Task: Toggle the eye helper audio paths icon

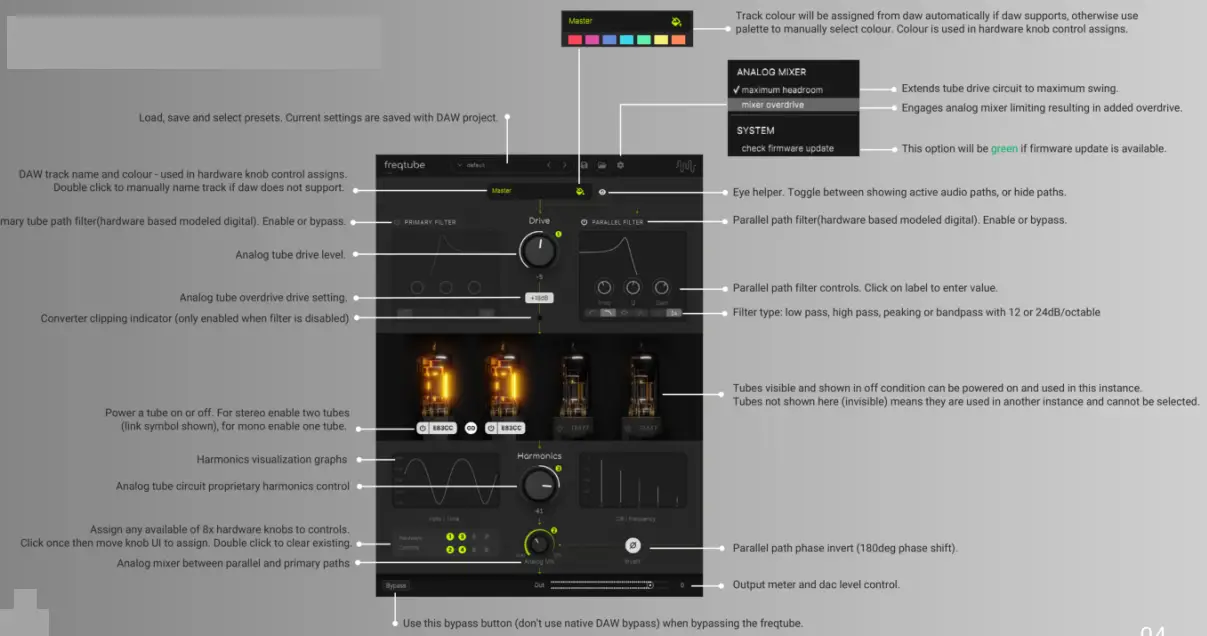Action: (x=602, y=192)
